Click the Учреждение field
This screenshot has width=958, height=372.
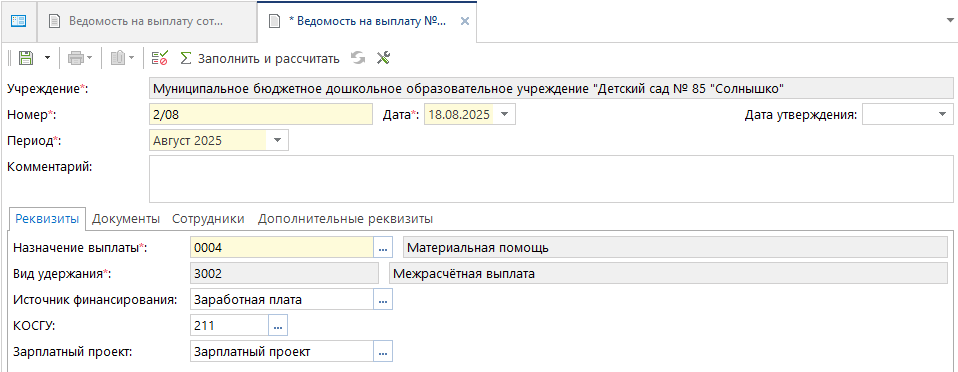click(551, 89)
